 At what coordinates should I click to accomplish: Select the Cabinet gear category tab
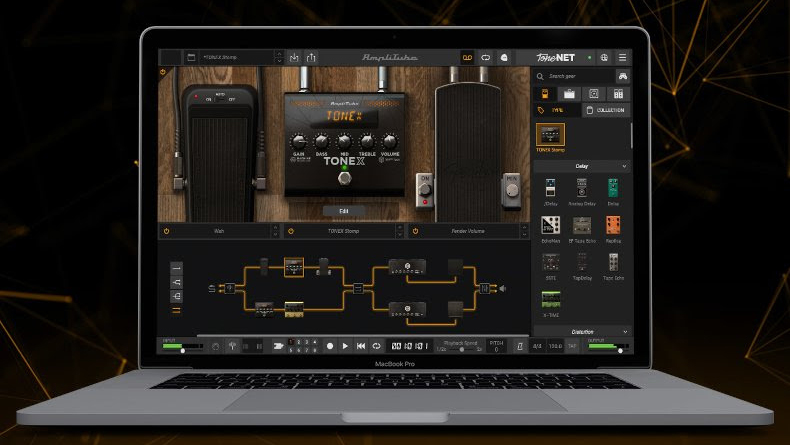594,94
